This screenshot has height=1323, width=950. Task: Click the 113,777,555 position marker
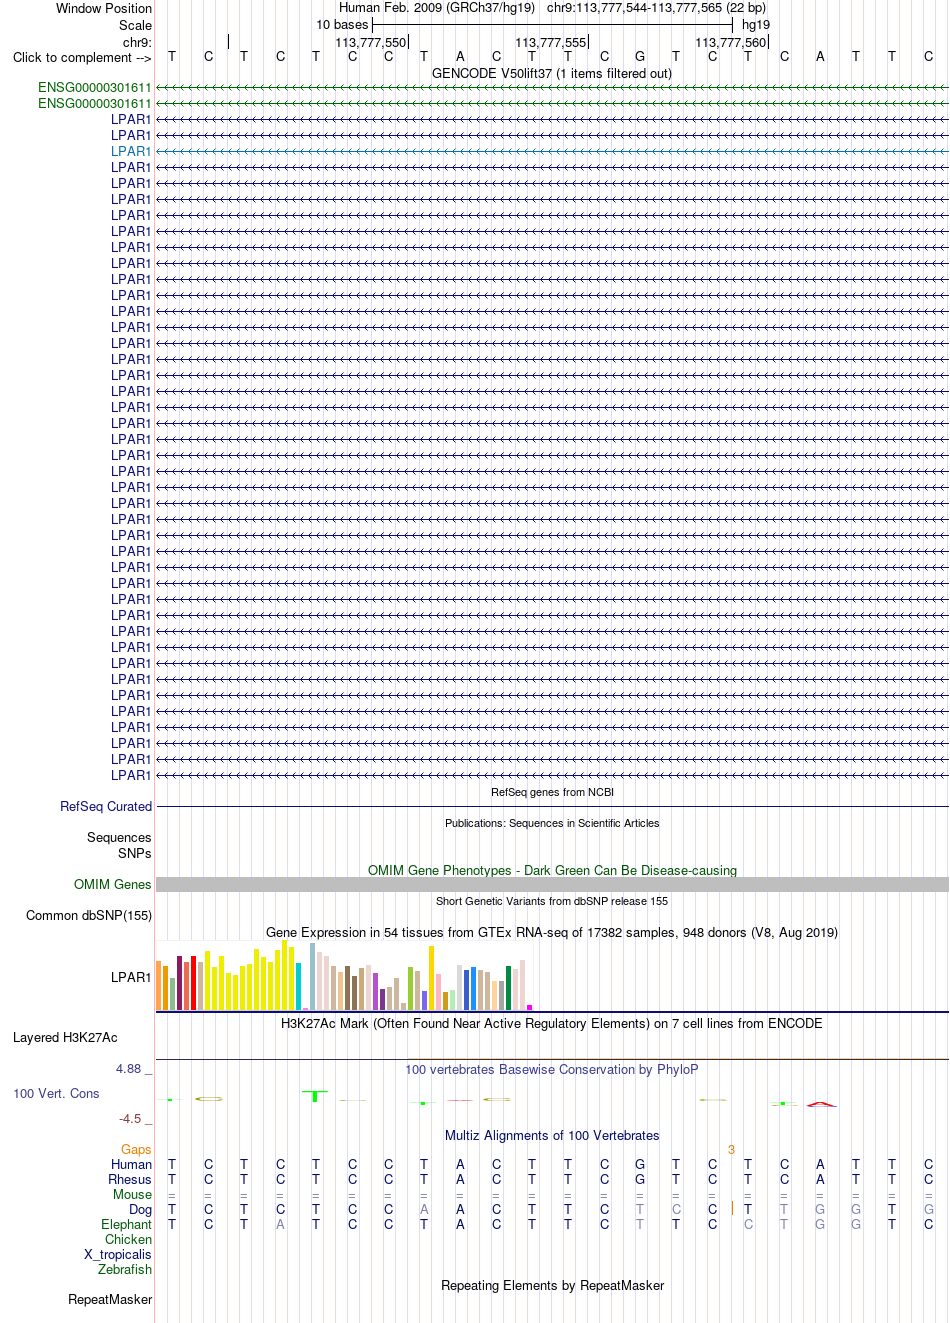(x=551, y=42)
